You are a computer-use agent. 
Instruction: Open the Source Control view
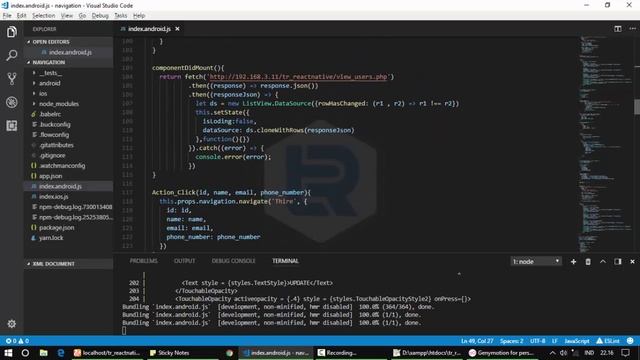tap(11, 78)
